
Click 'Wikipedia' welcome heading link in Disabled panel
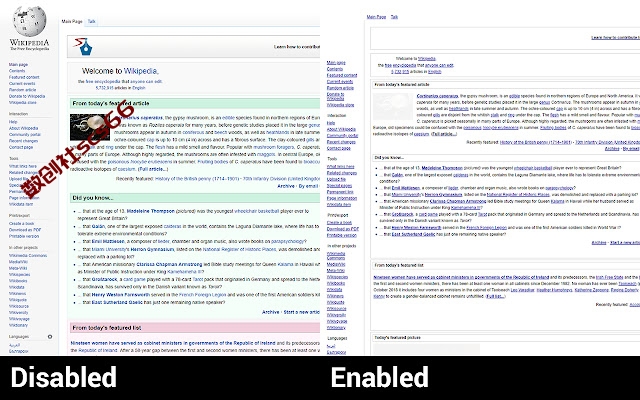(140, 71)
